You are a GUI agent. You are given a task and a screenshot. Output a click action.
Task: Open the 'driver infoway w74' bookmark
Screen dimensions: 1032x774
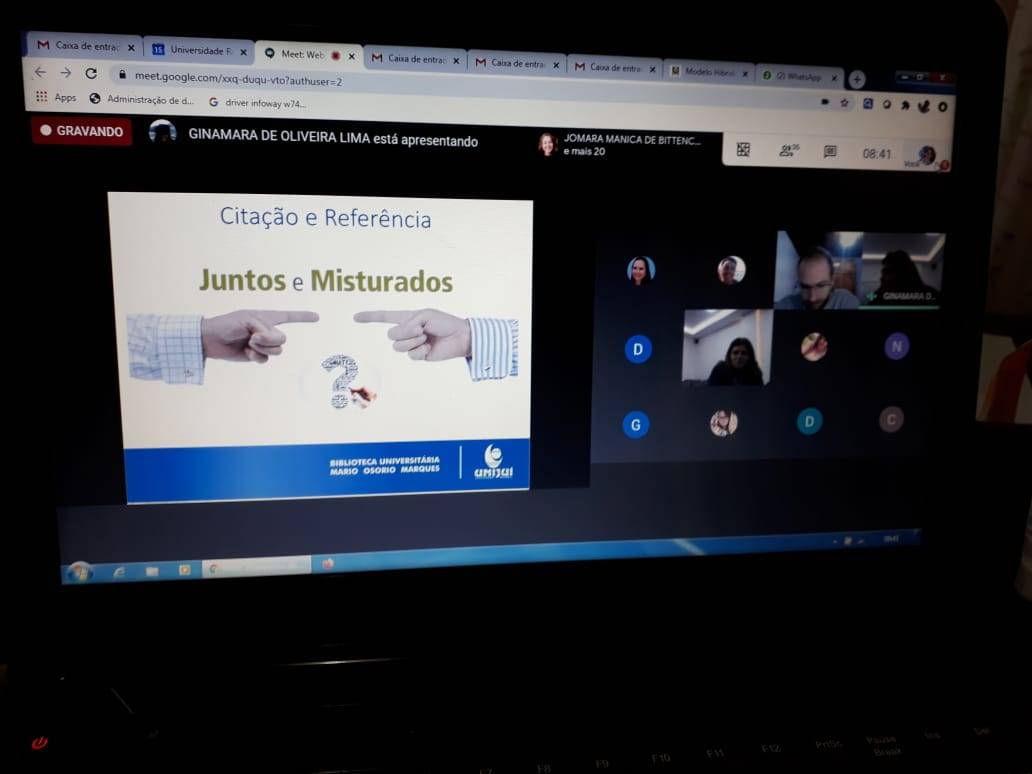[x=257, y=102]
